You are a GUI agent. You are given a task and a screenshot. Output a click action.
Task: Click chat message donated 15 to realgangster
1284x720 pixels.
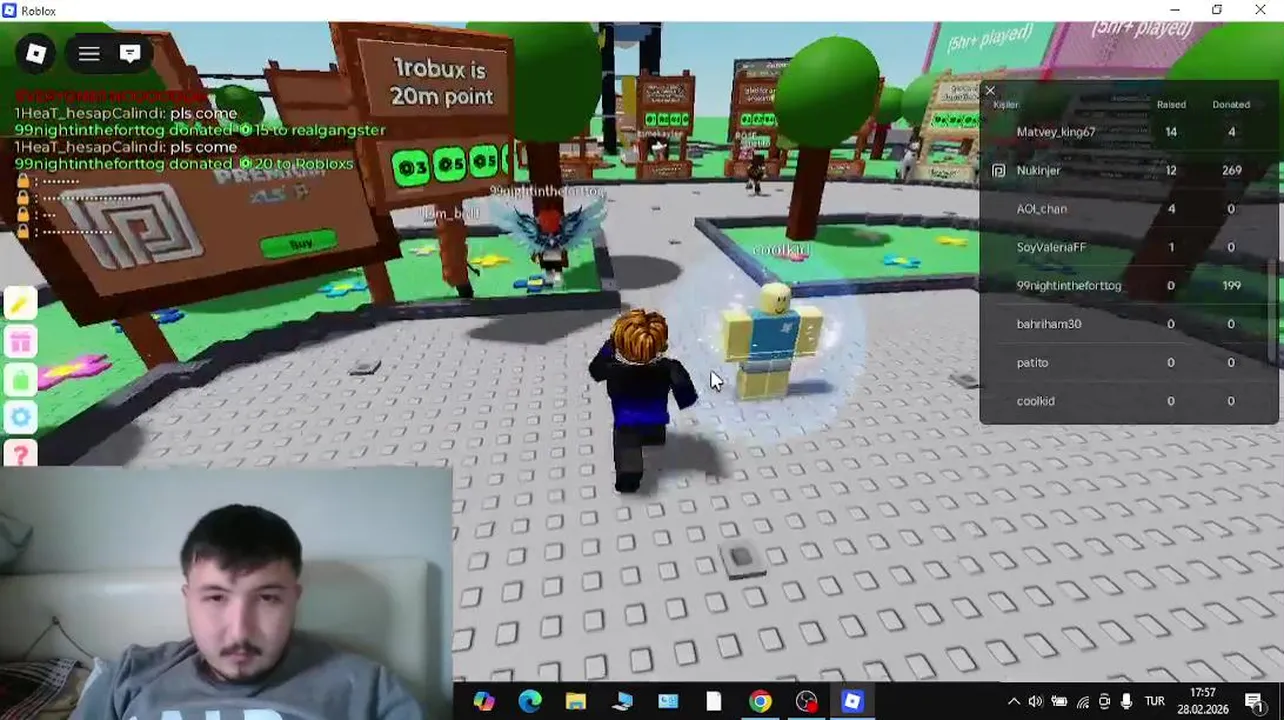coord(199,130)
